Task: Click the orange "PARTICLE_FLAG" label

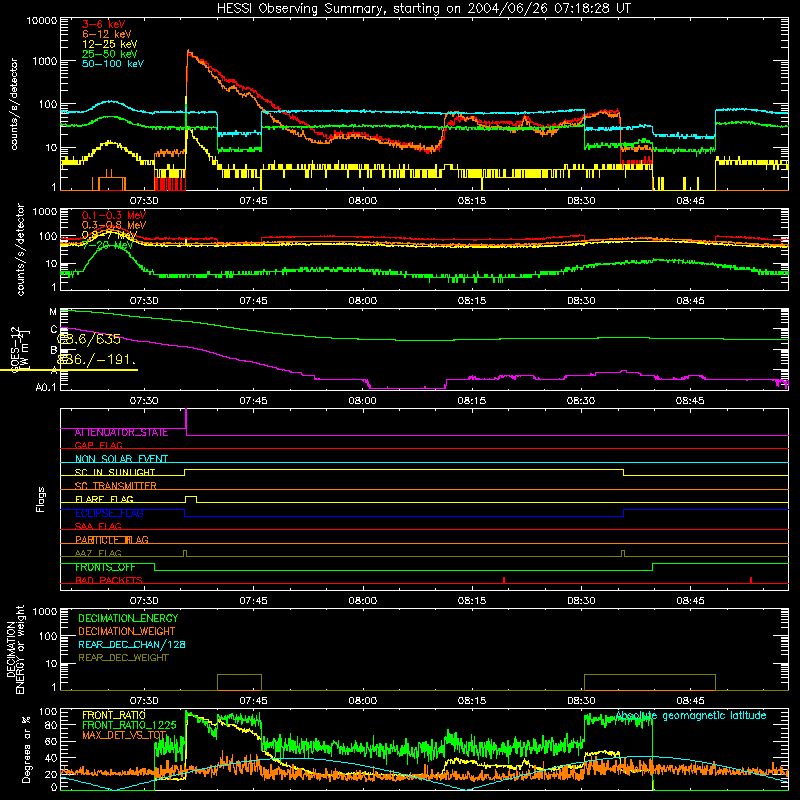Action: (x=112, y=540)
